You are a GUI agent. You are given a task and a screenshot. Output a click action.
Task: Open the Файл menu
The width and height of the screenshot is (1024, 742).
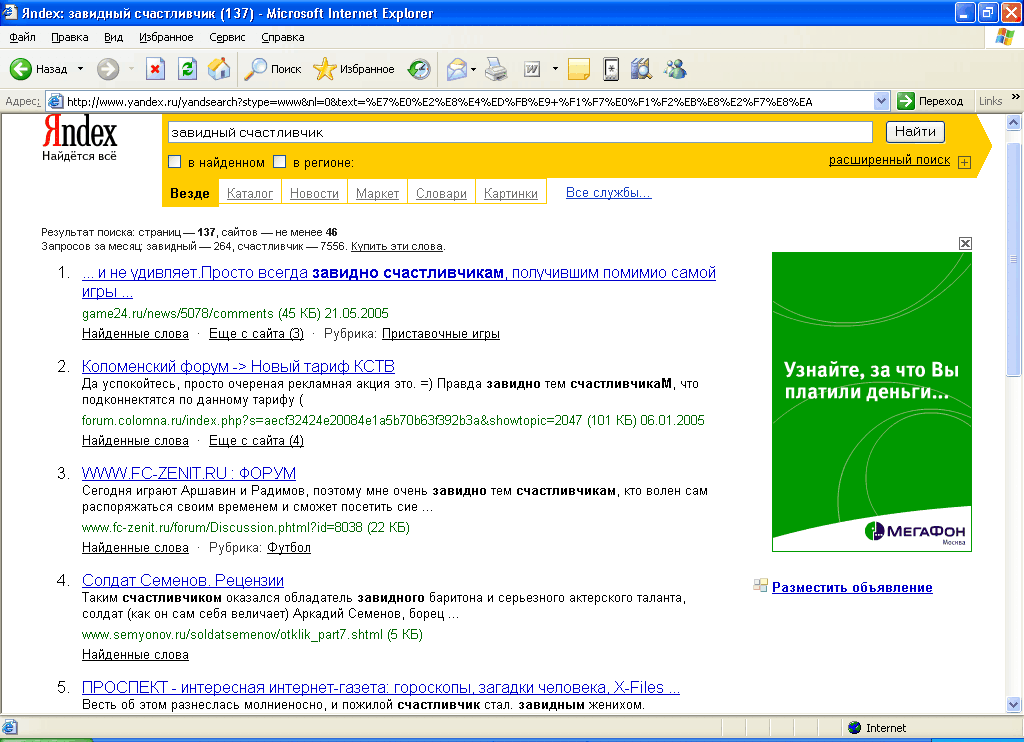coord(22,37)
